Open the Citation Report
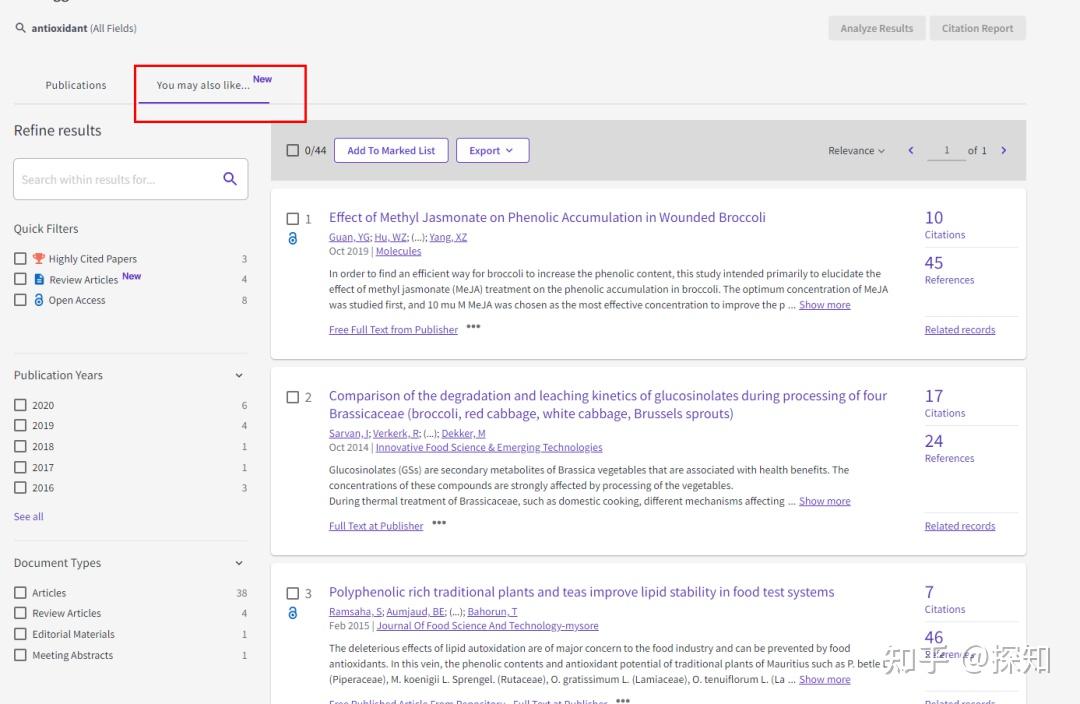Image resolution: width=1080 pixels, height=704 pixels. tap(978, 28)
